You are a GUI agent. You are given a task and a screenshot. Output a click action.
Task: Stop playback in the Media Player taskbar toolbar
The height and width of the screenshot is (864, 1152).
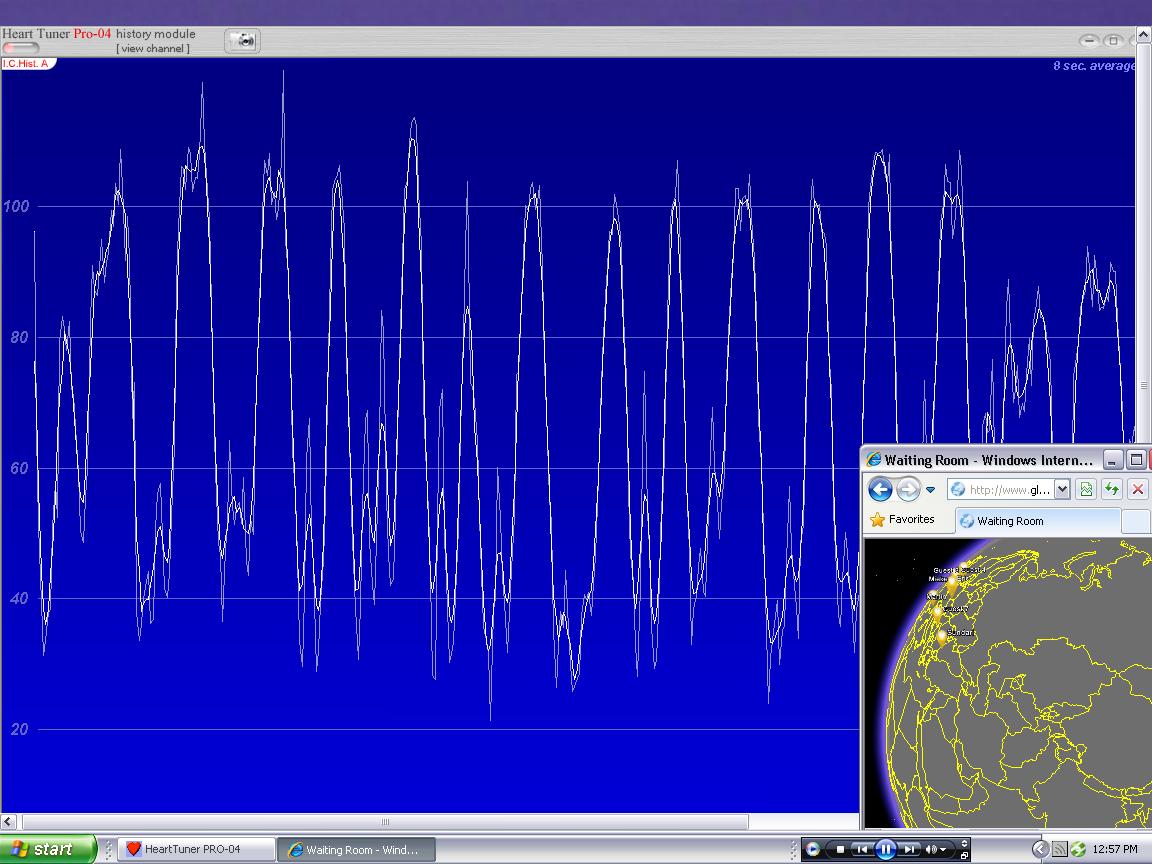click(840, 849)
